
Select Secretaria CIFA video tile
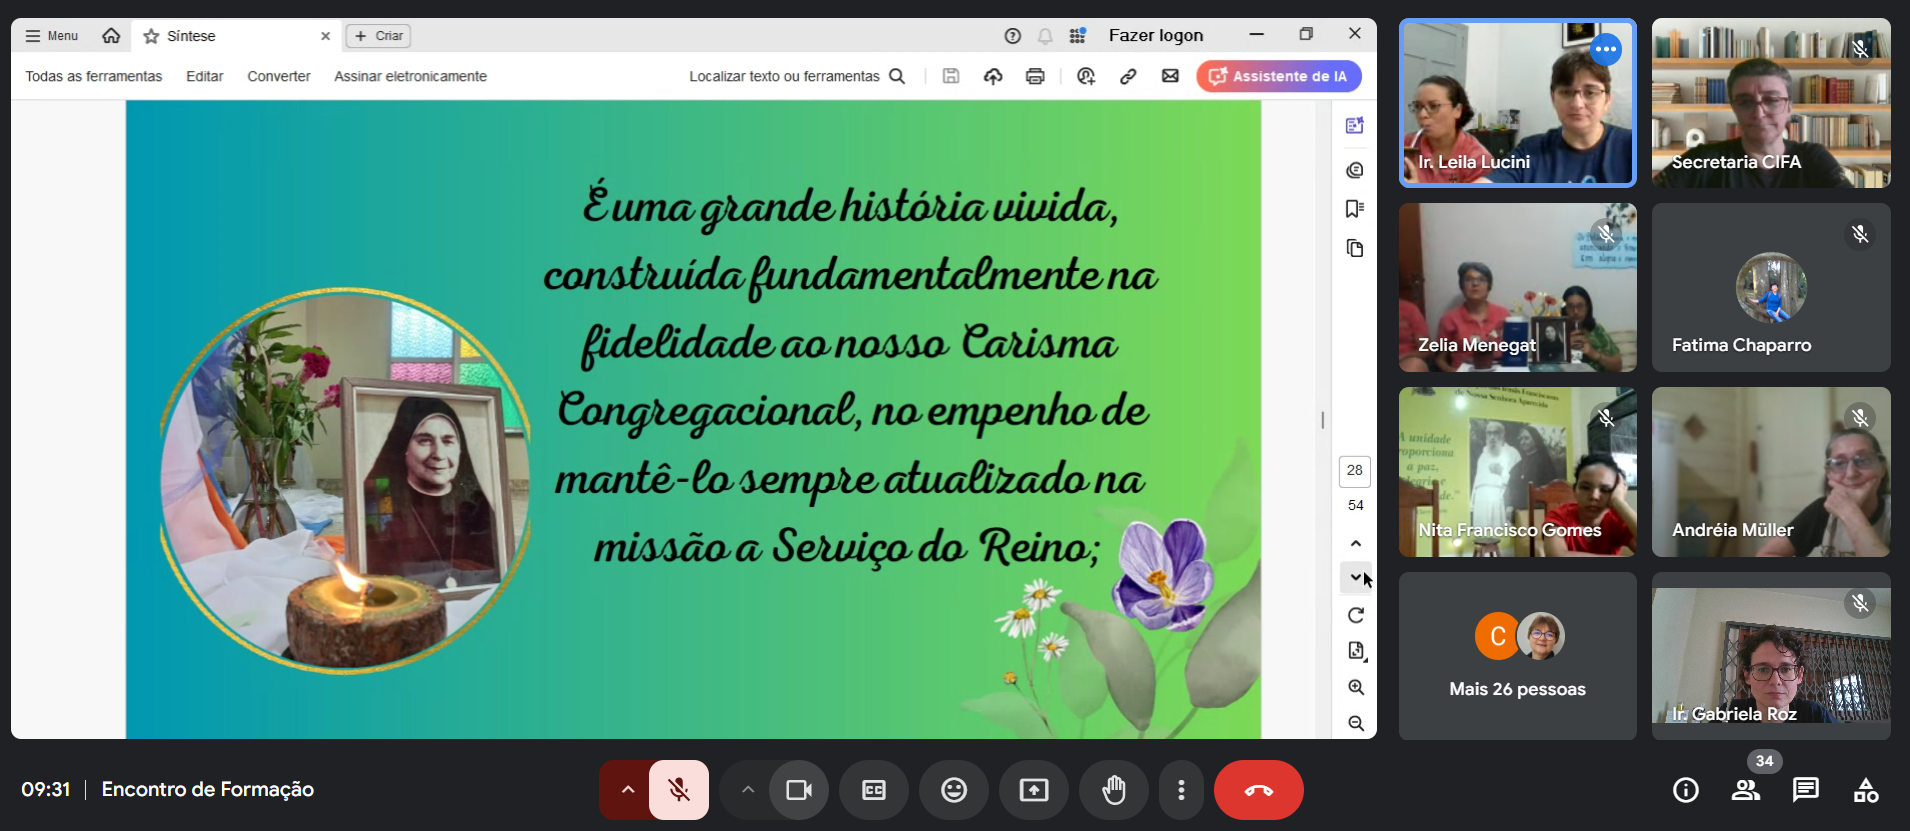1771,103
